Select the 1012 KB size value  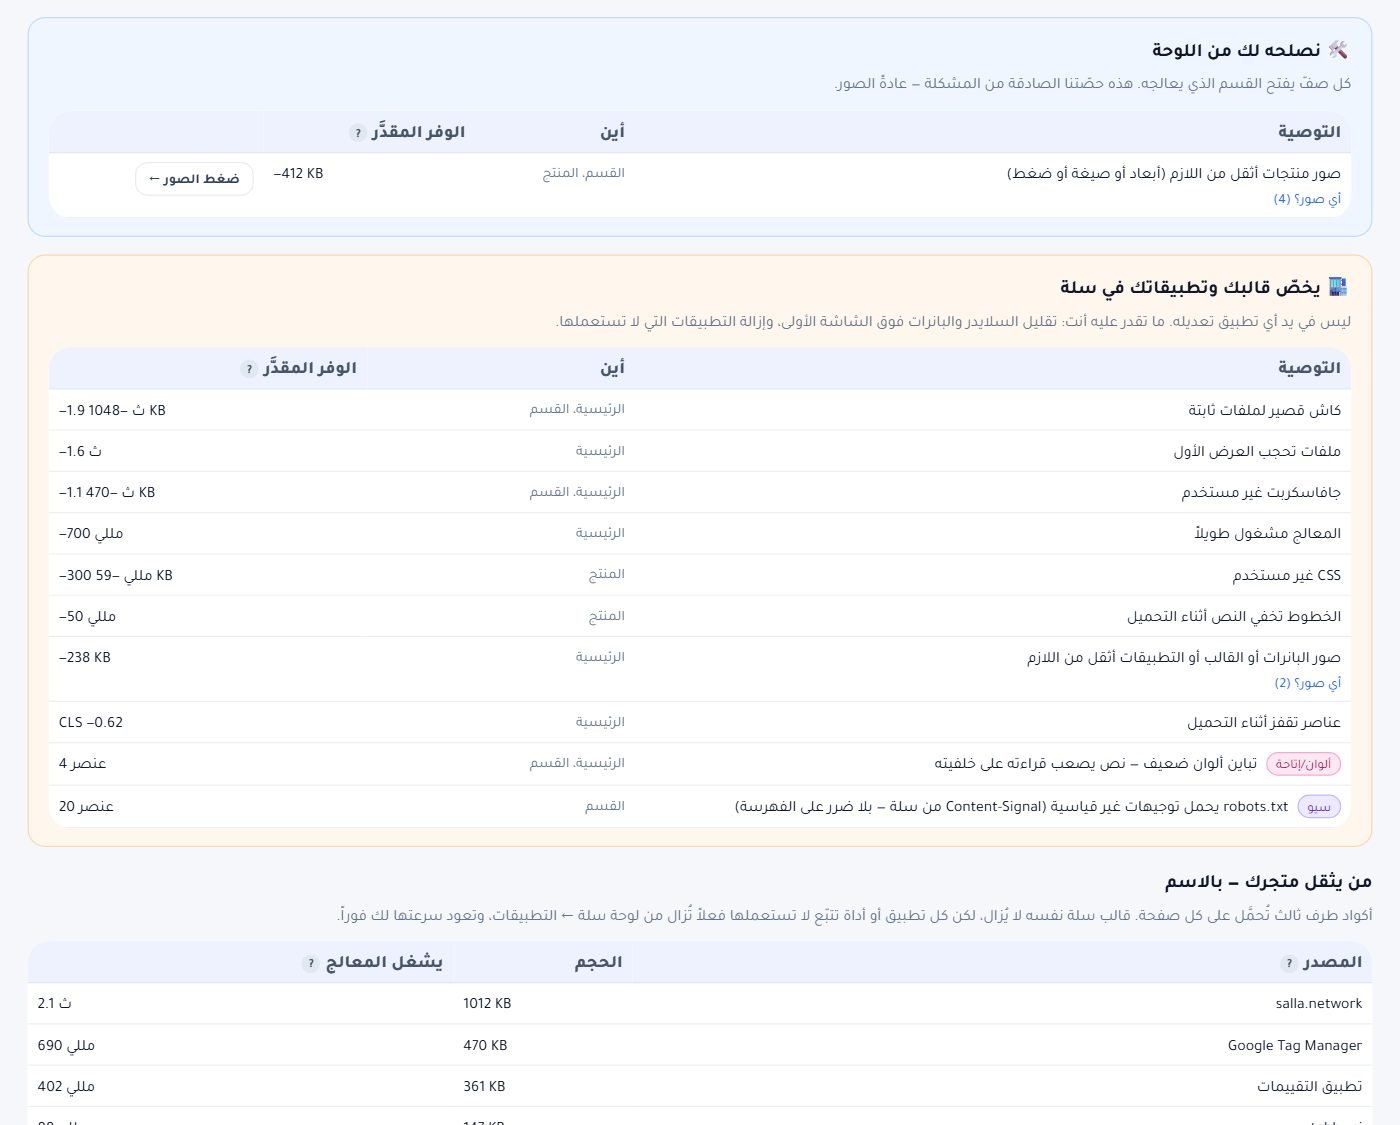[x=487, y=1003]
